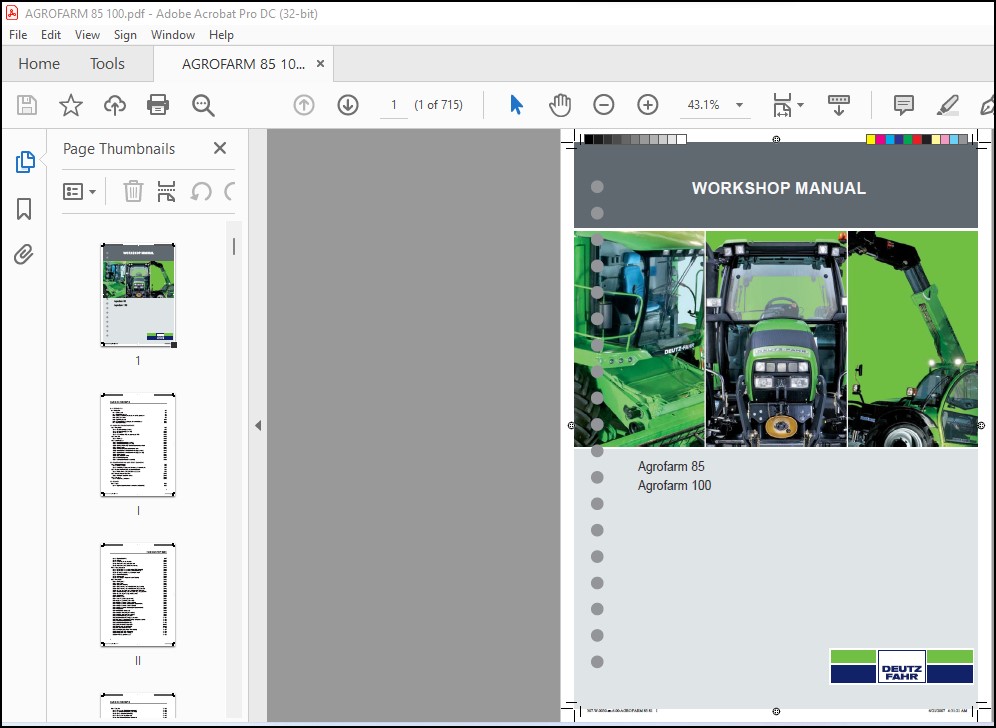Activate the Hand pan tool
The image size is (996, 728).
560,105
